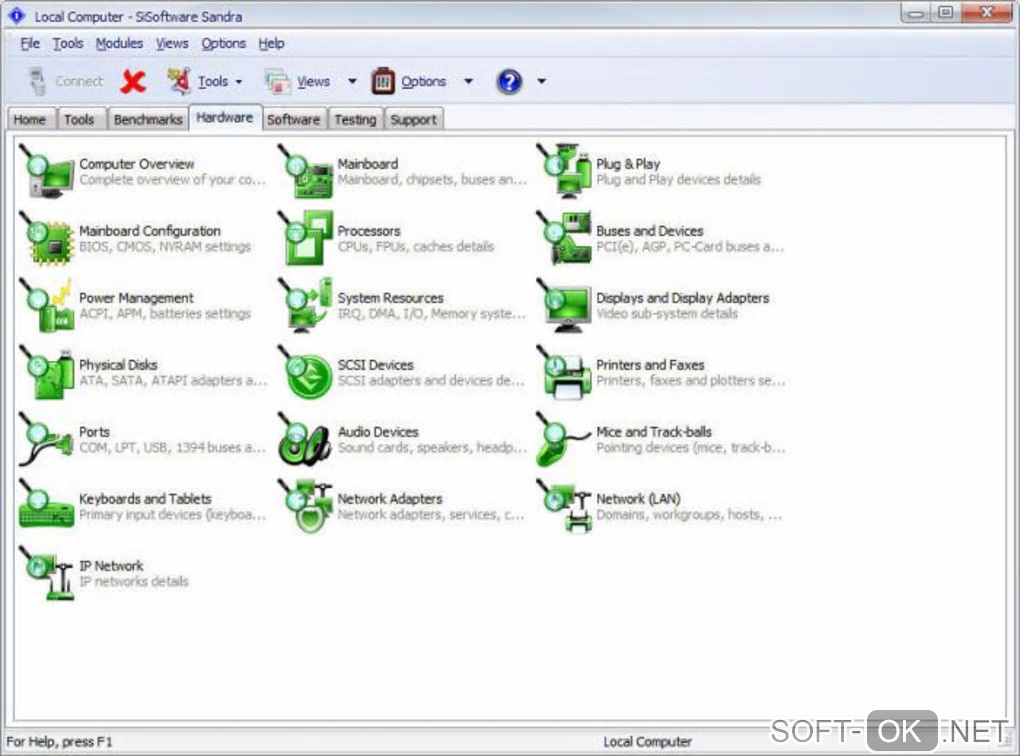Expand the Views toolbar dropdown arrow
This screenshot has height=756, width=1020.
coord(353,81)
